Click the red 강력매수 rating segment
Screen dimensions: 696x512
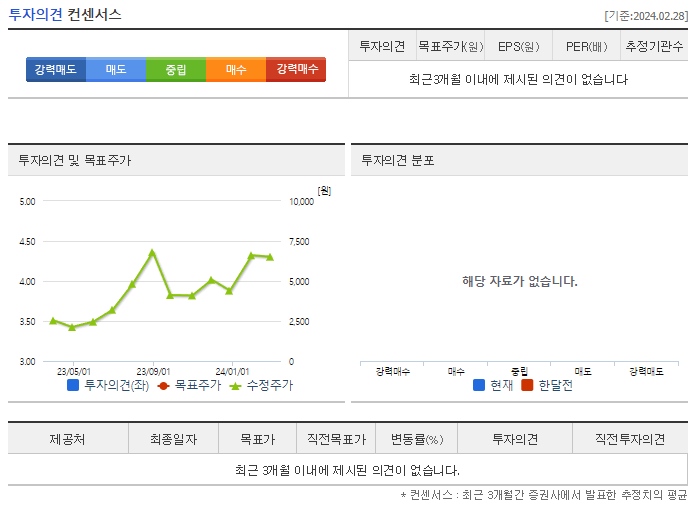pos(296,69)
